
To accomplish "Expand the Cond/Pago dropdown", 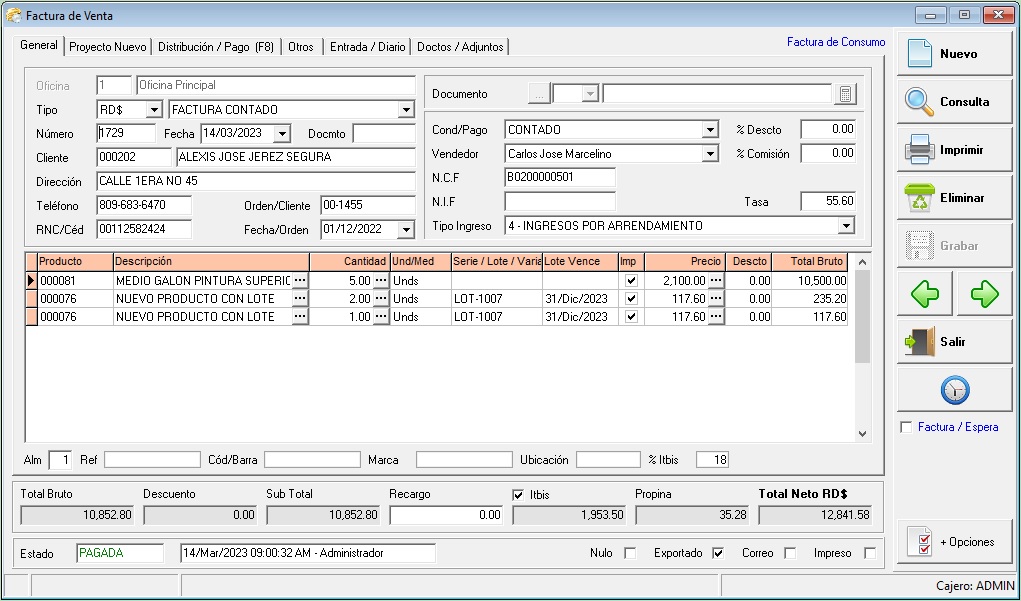I will (x=710, y=130).
